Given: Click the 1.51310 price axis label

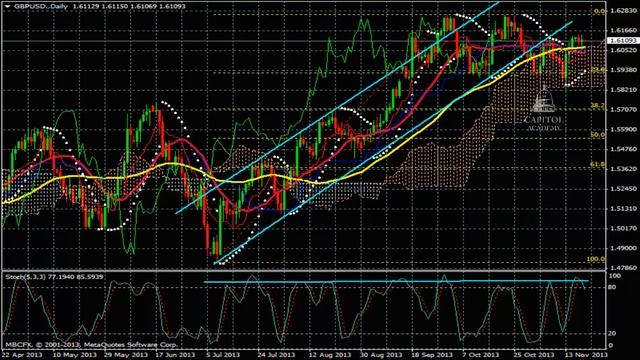Looking at the screenshot, I should point(623,209).
